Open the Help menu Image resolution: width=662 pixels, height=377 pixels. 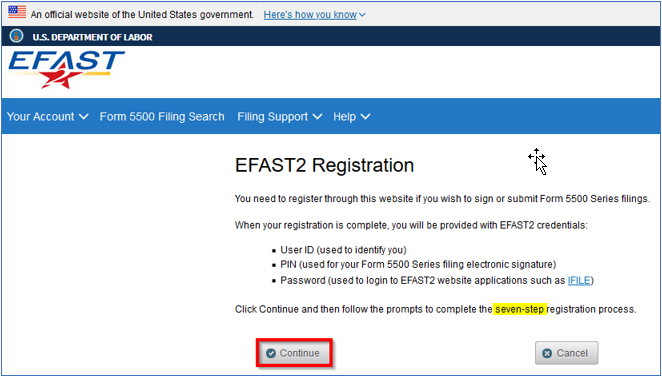click(x=351, y=117)
